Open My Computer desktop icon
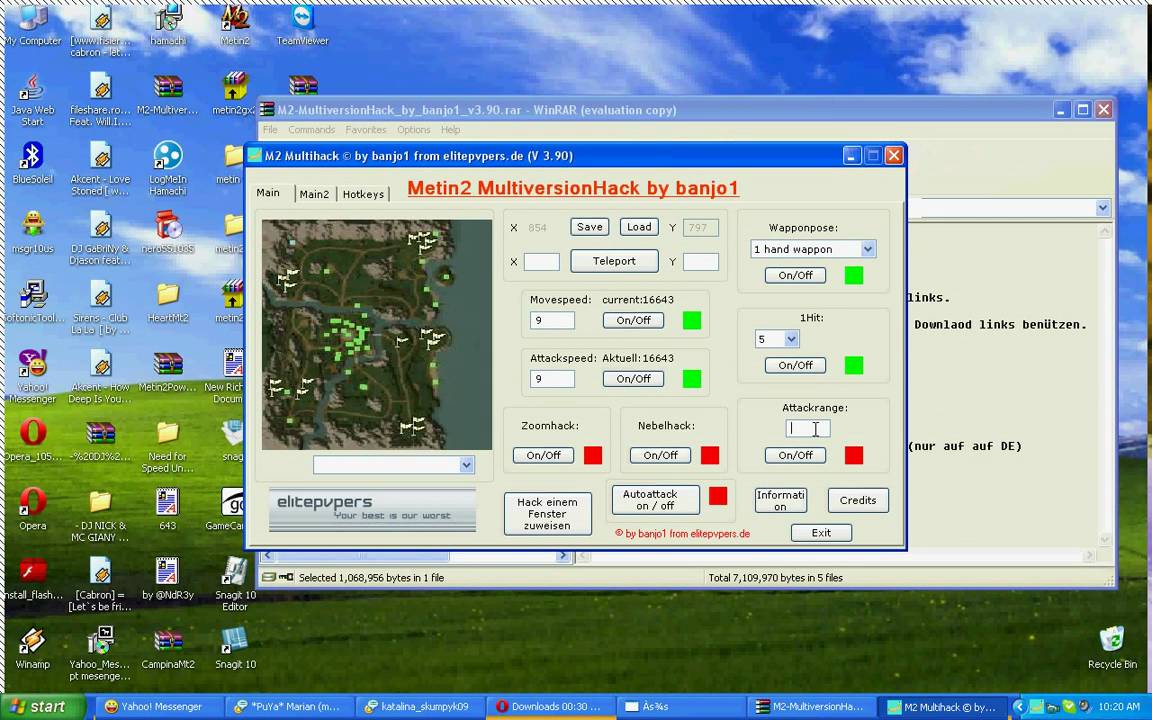The image size is (1152, 720). pos(32,23)
